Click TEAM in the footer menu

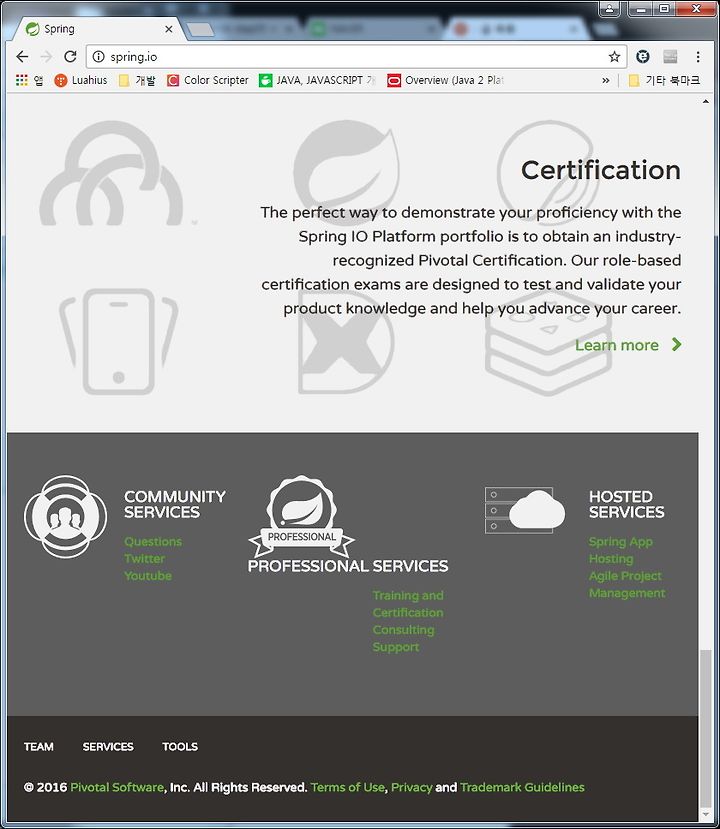coord(39,747)
